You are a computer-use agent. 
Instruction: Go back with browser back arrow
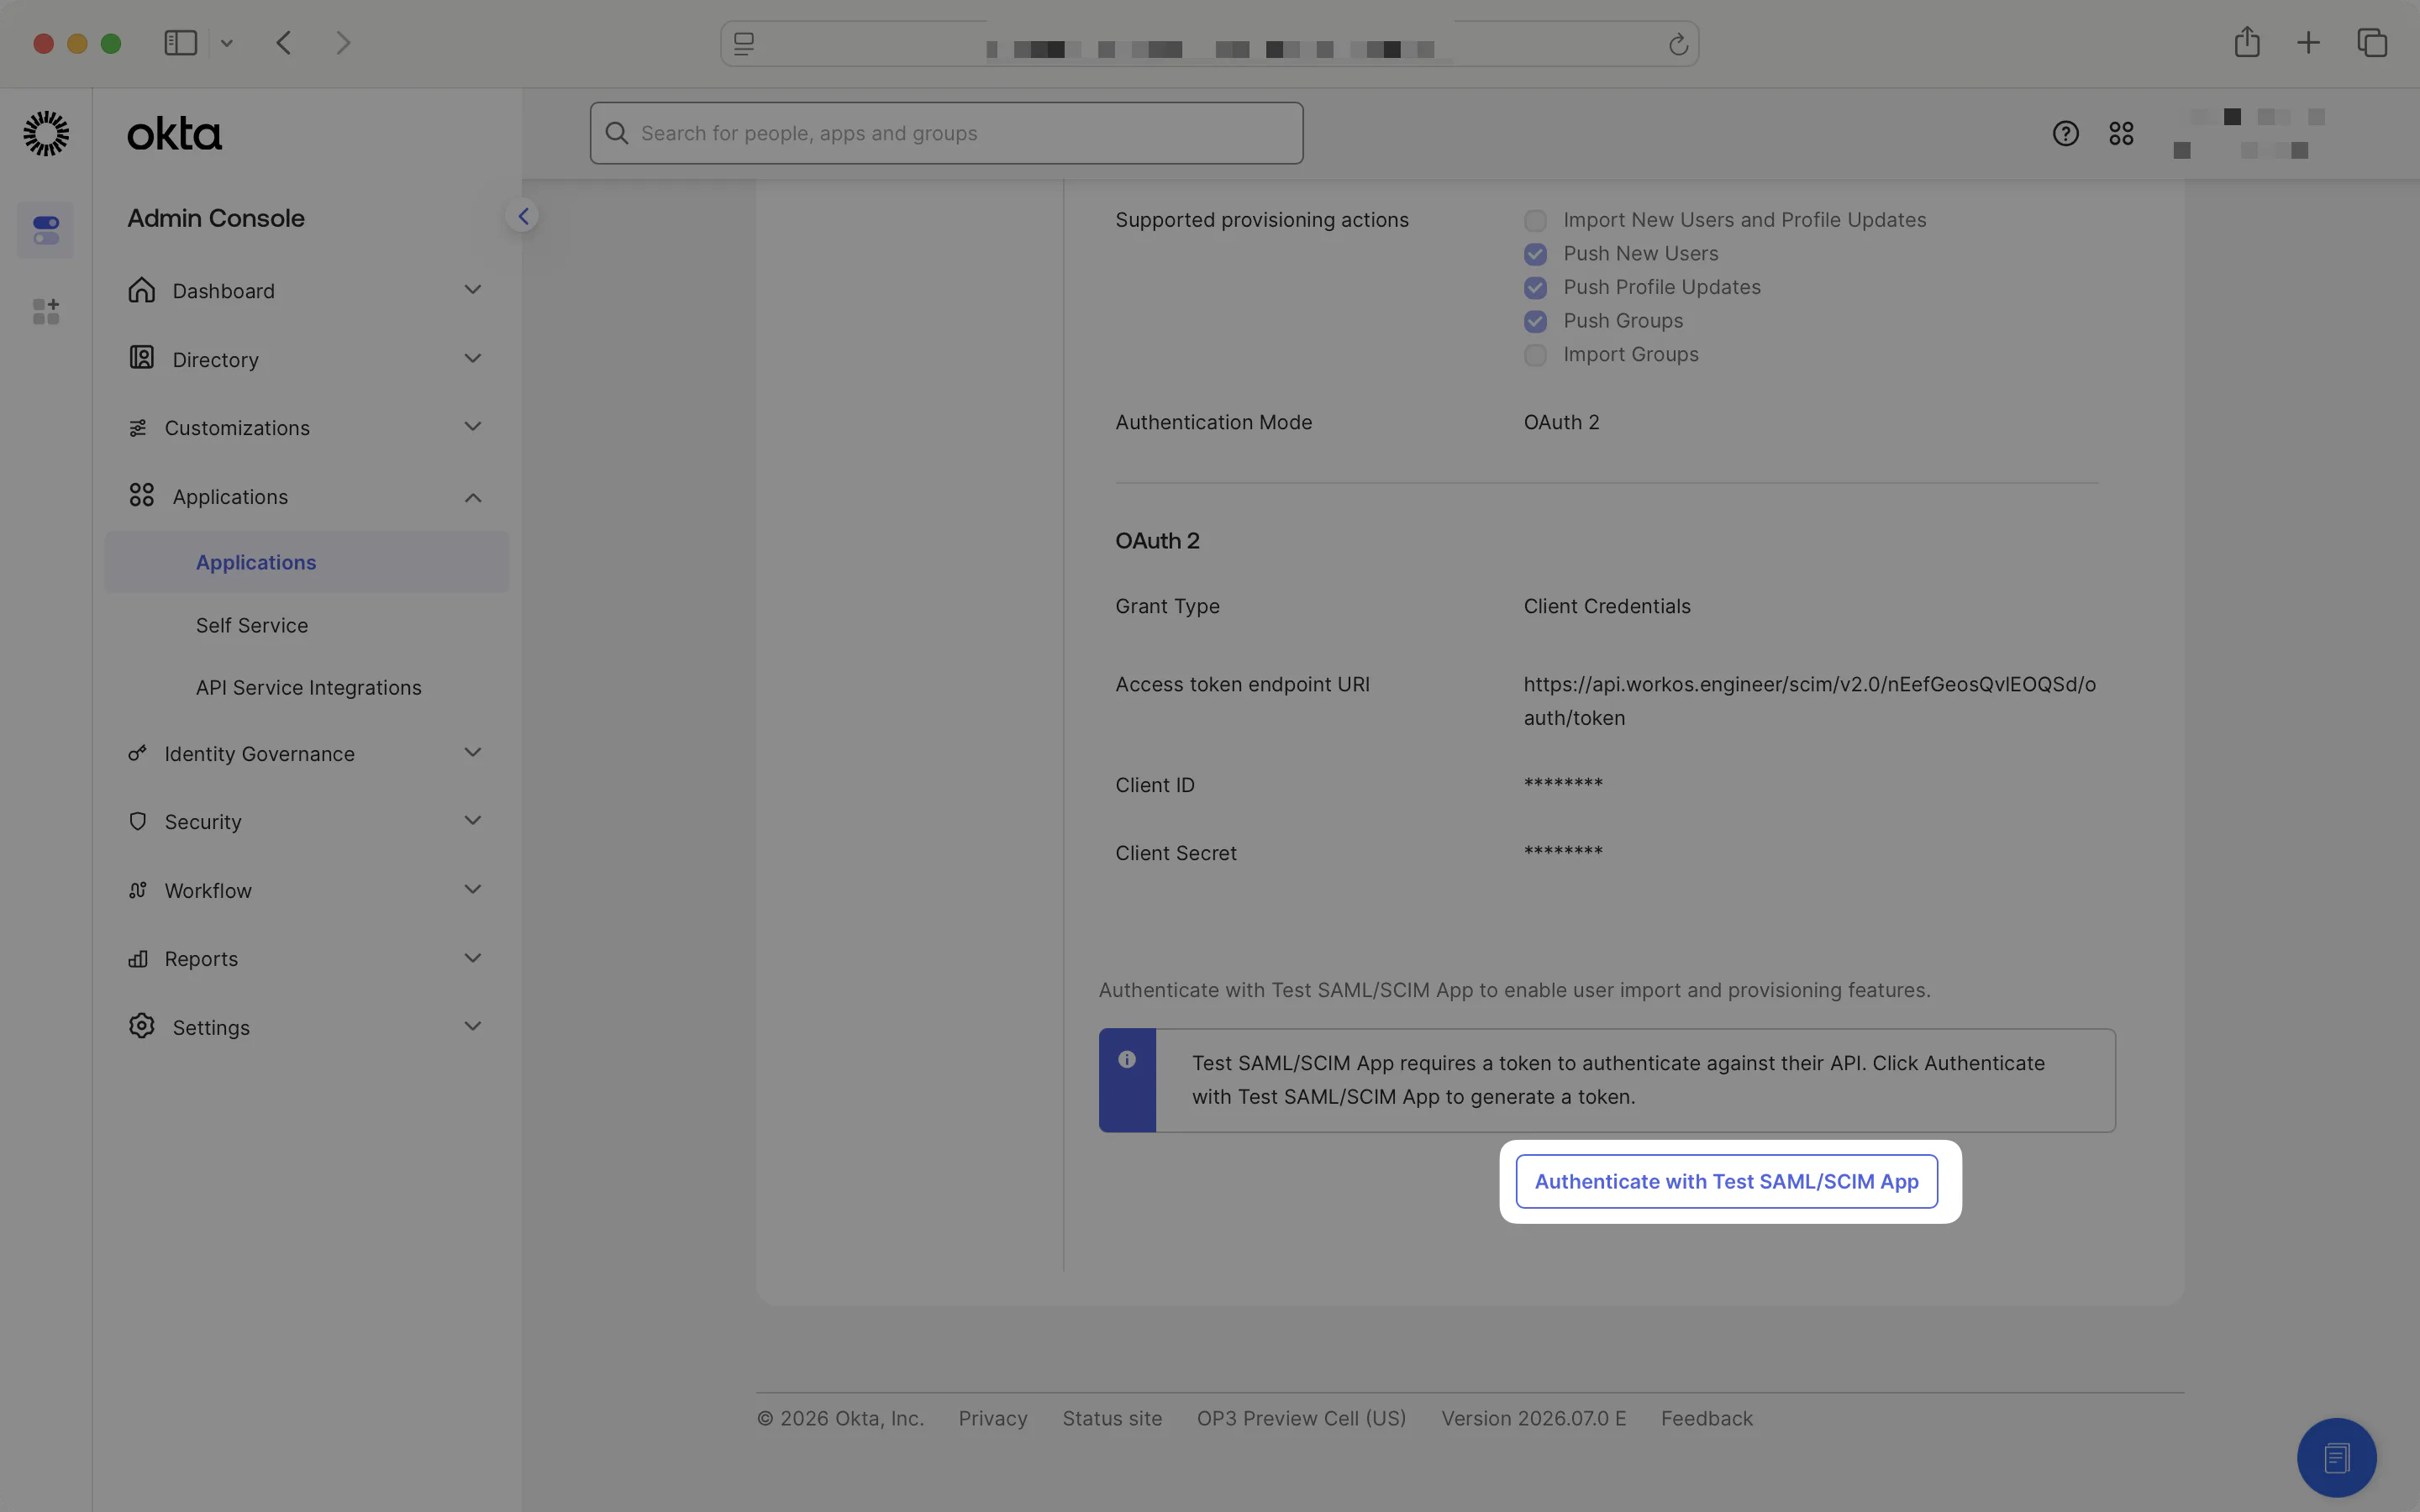(284, 43)
